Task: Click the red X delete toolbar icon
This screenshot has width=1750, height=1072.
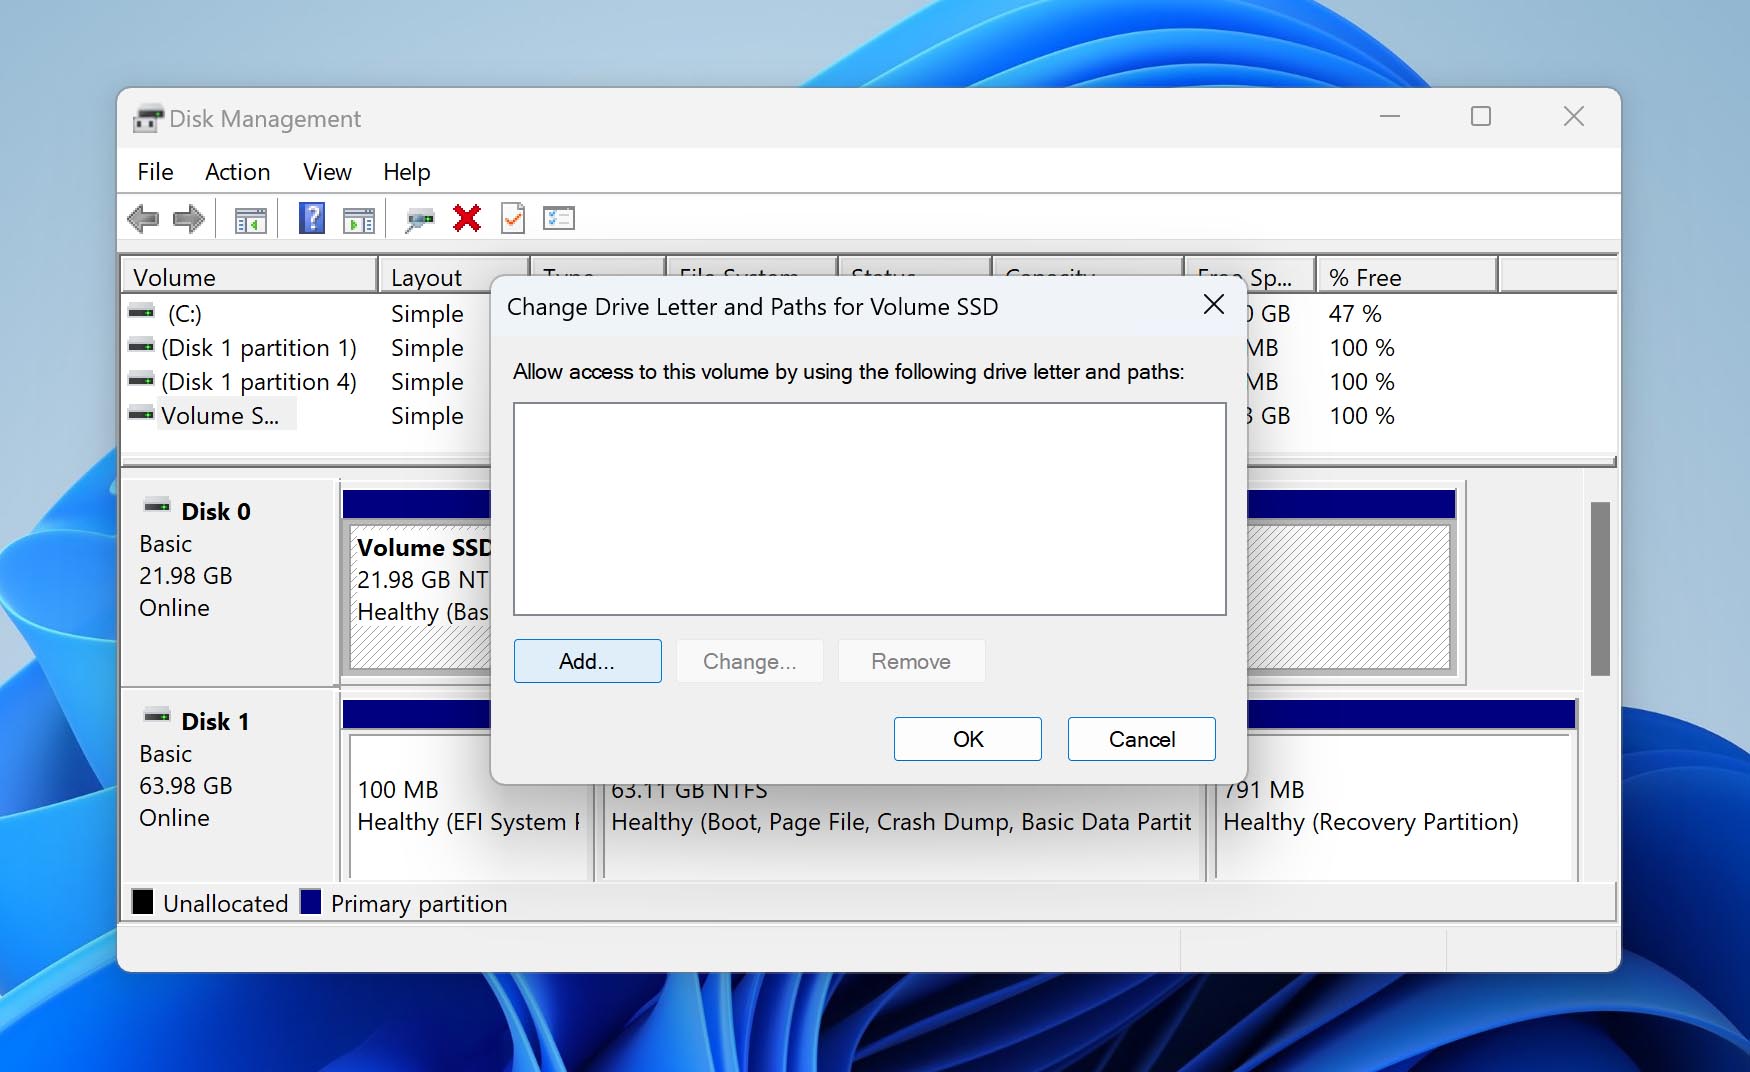Action: [x=467, y=218]
